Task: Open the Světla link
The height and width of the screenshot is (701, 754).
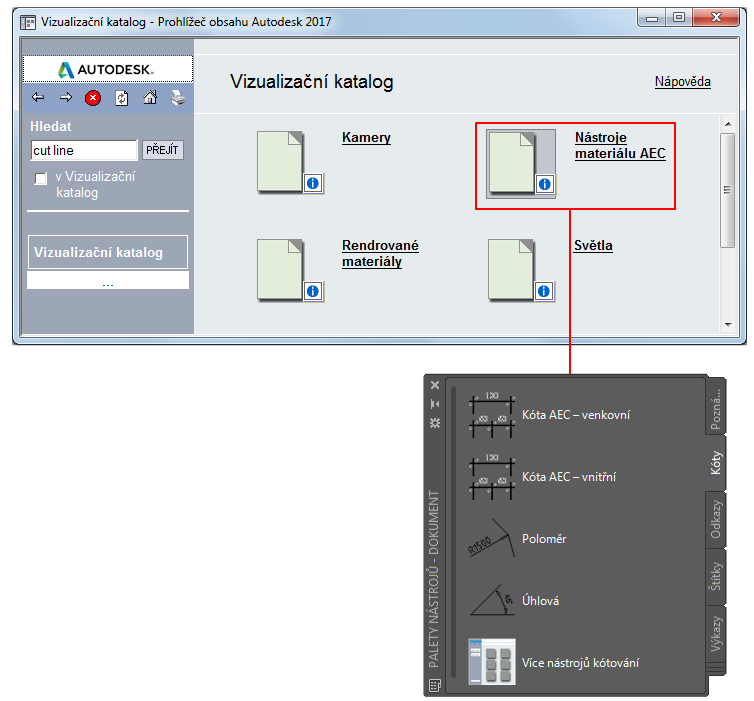Action: coord(593,246)
